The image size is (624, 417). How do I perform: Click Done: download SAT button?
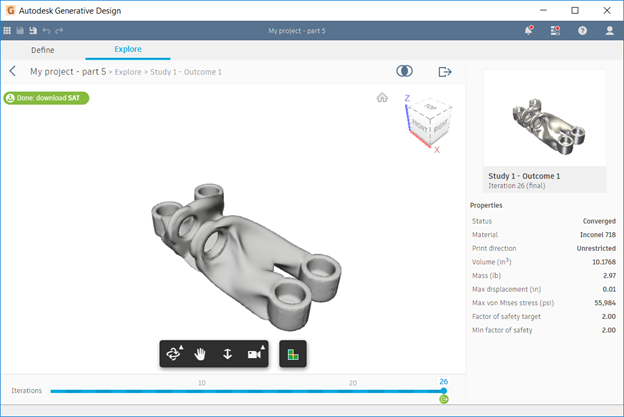coord(46,98)
